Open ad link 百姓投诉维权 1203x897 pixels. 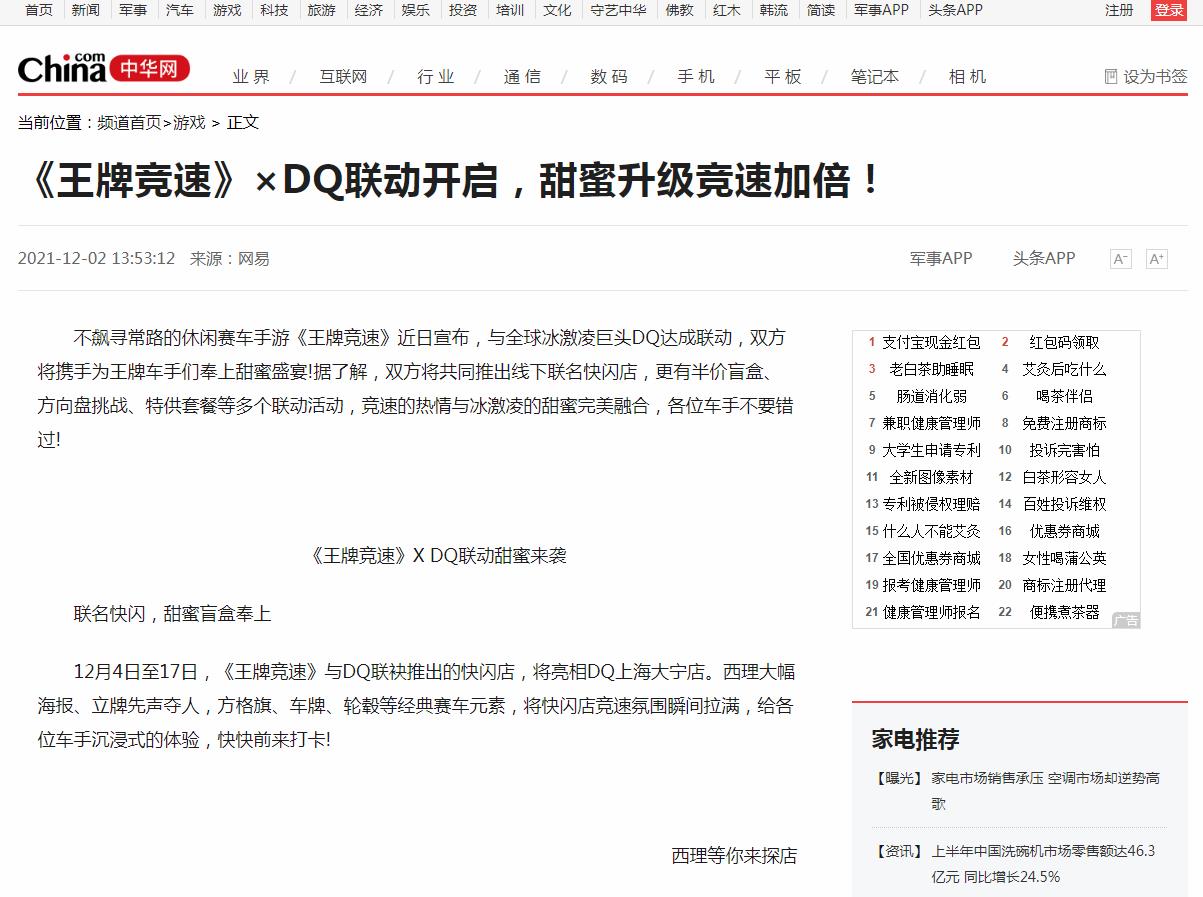(x=1064, y=504)
